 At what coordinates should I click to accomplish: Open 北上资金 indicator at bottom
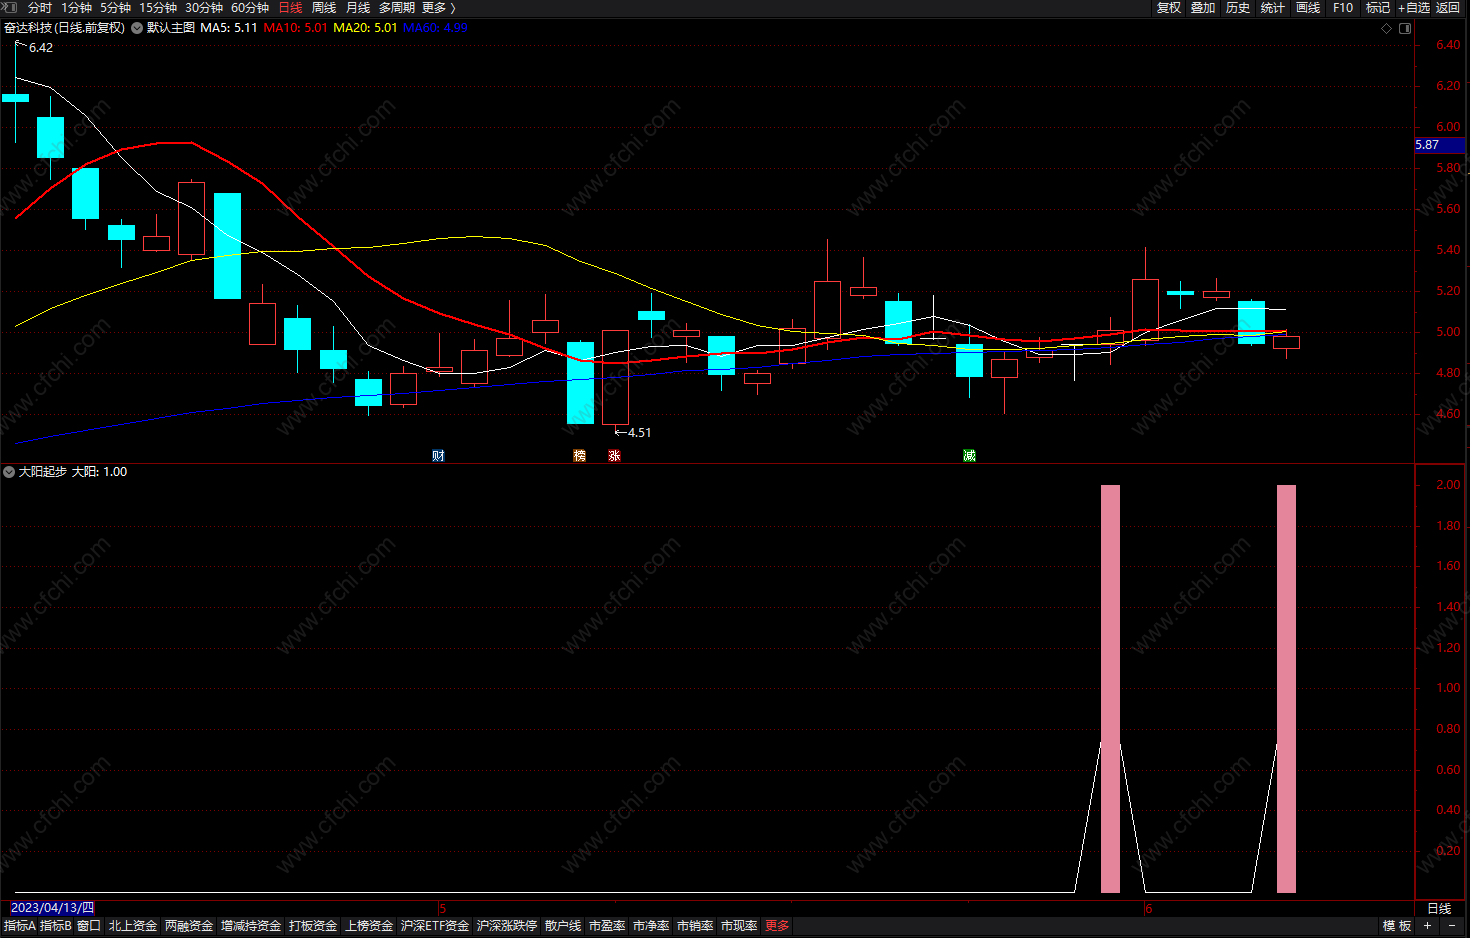[x=133, y=926]
